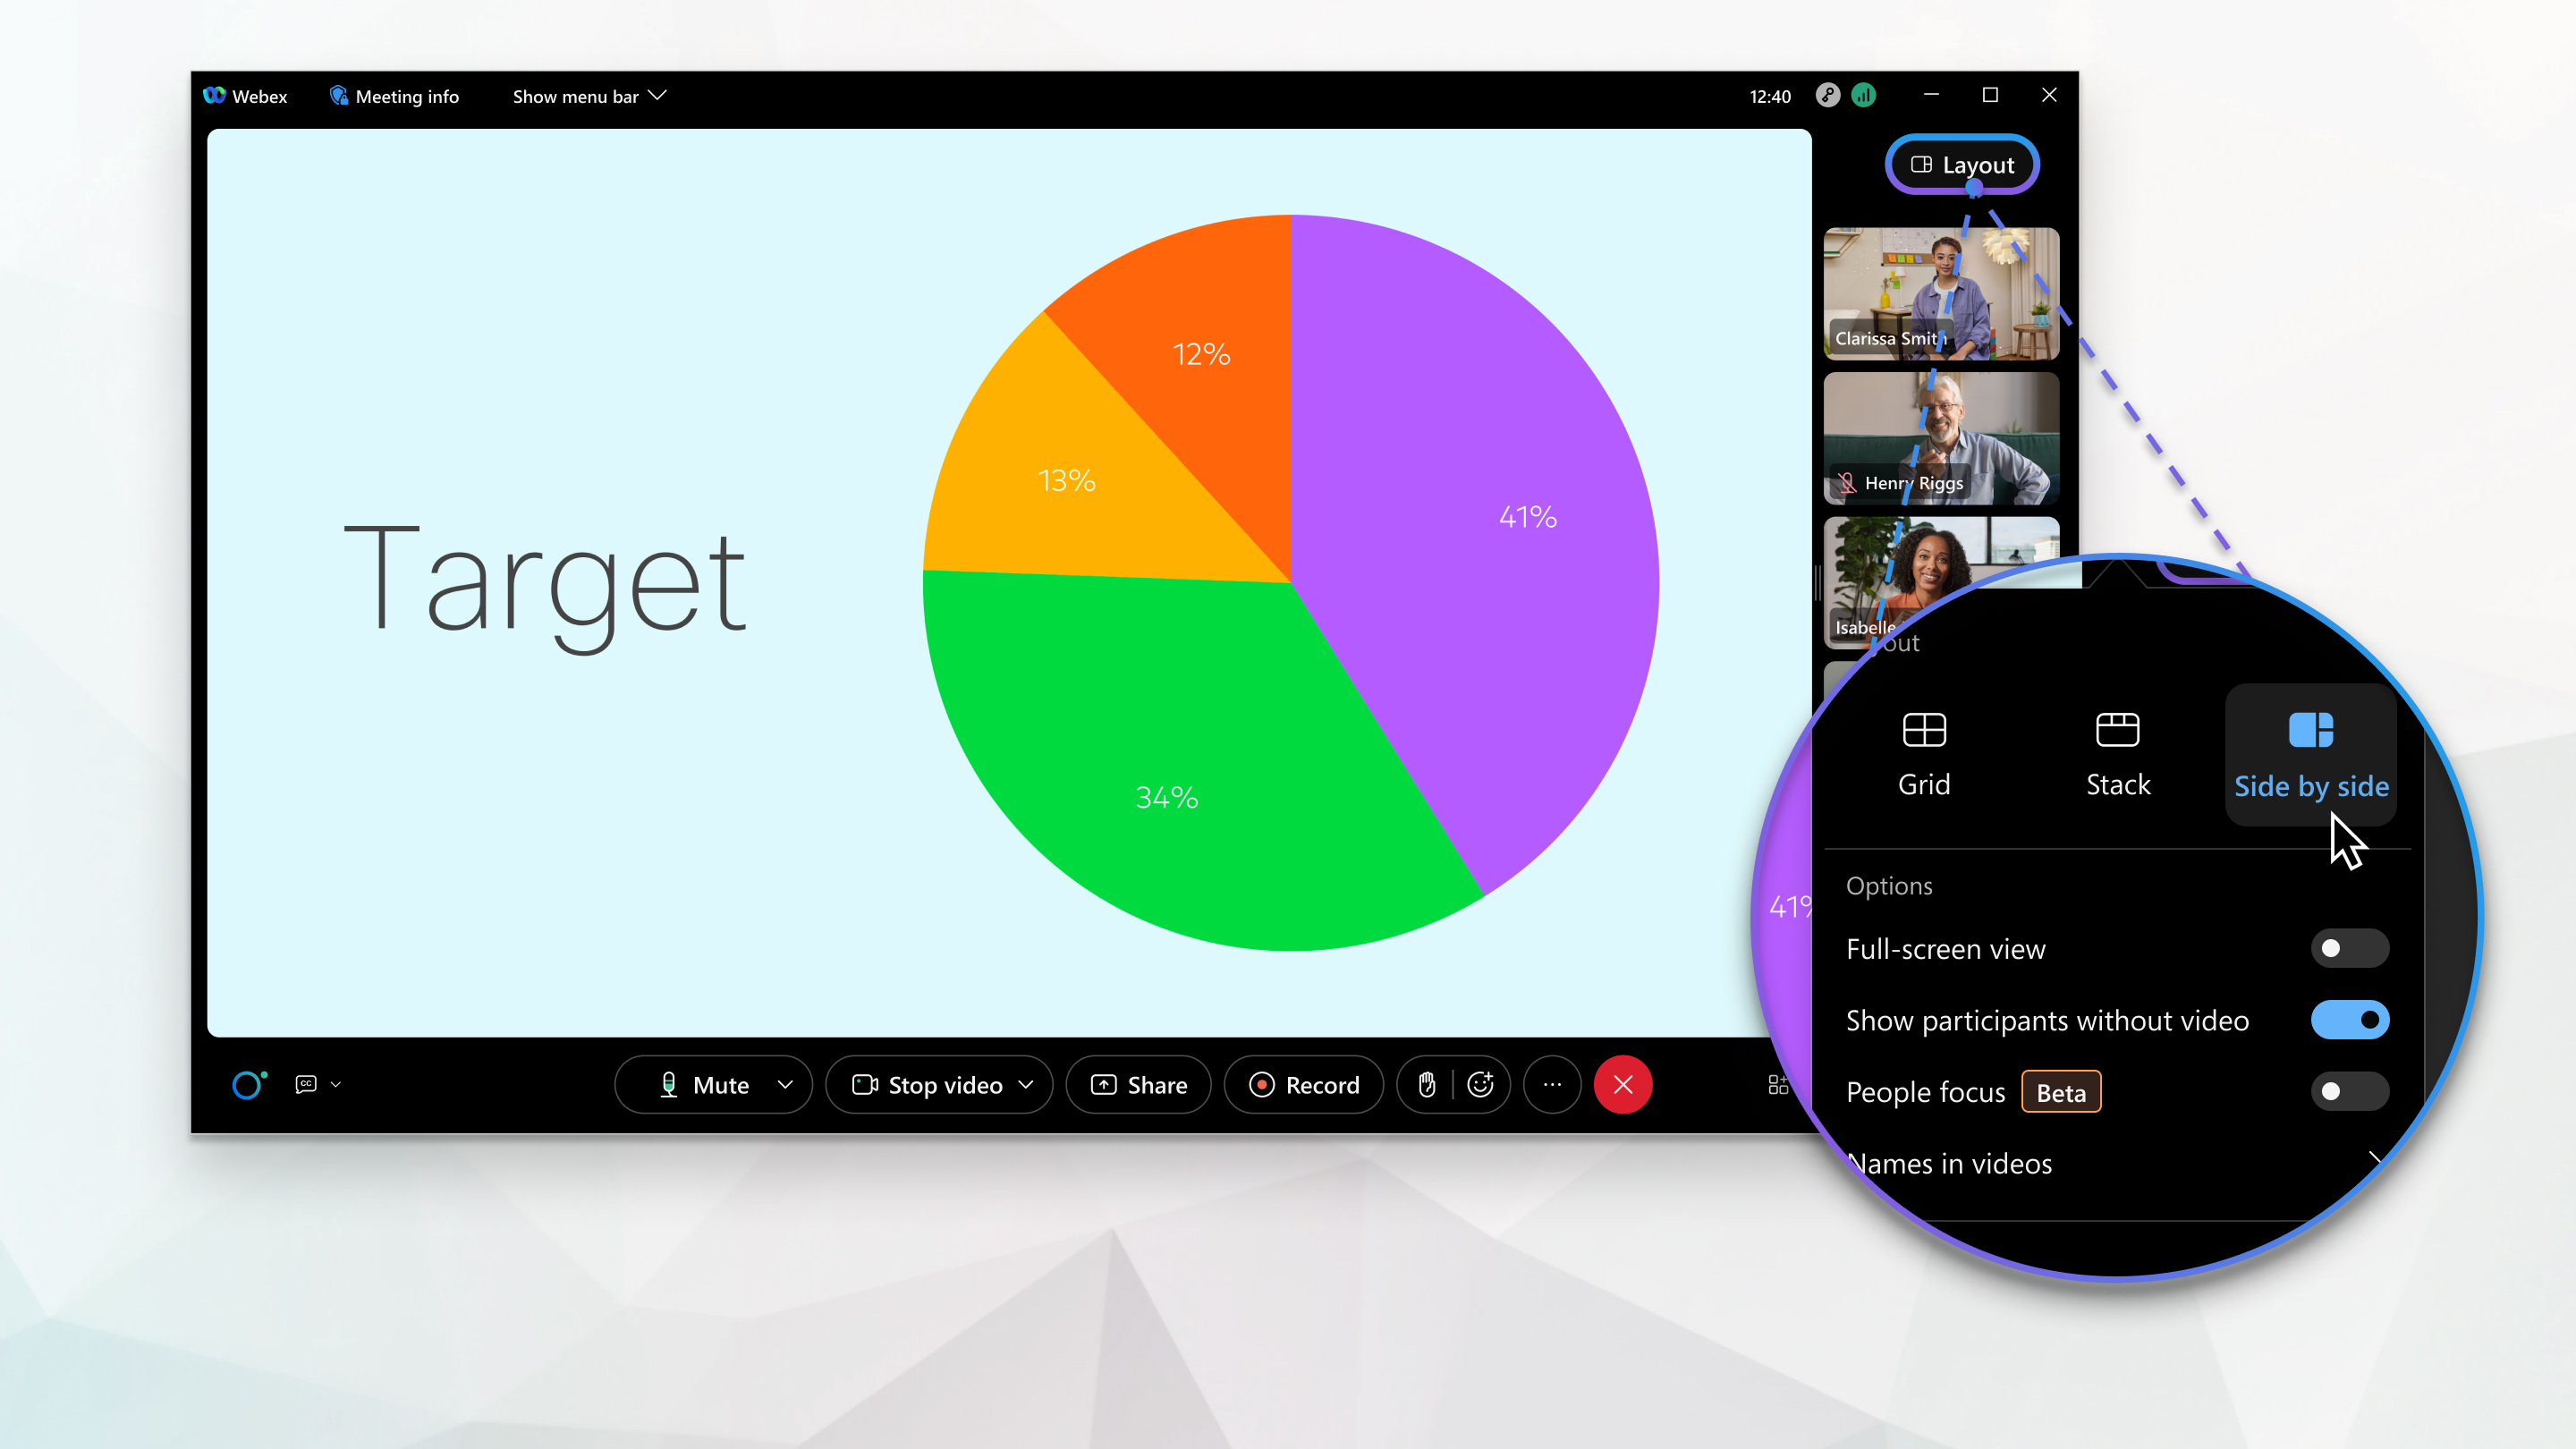Expand the Mute options chevron
The image size is (2576, 1449).
[x=785, y=1085]
